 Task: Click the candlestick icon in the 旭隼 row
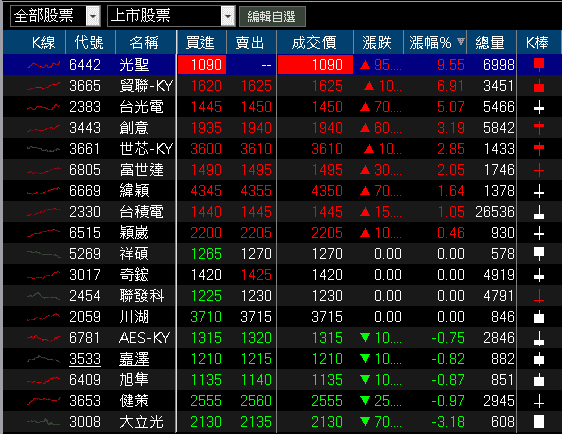point(539,380)
